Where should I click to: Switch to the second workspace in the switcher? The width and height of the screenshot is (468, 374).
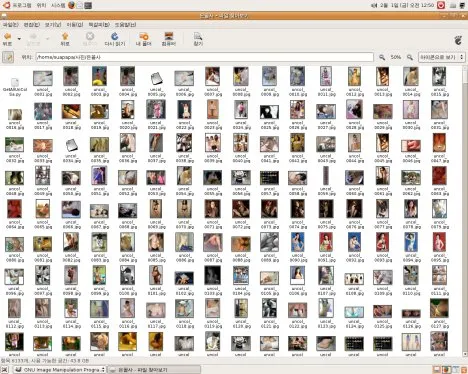coord(446,369)
